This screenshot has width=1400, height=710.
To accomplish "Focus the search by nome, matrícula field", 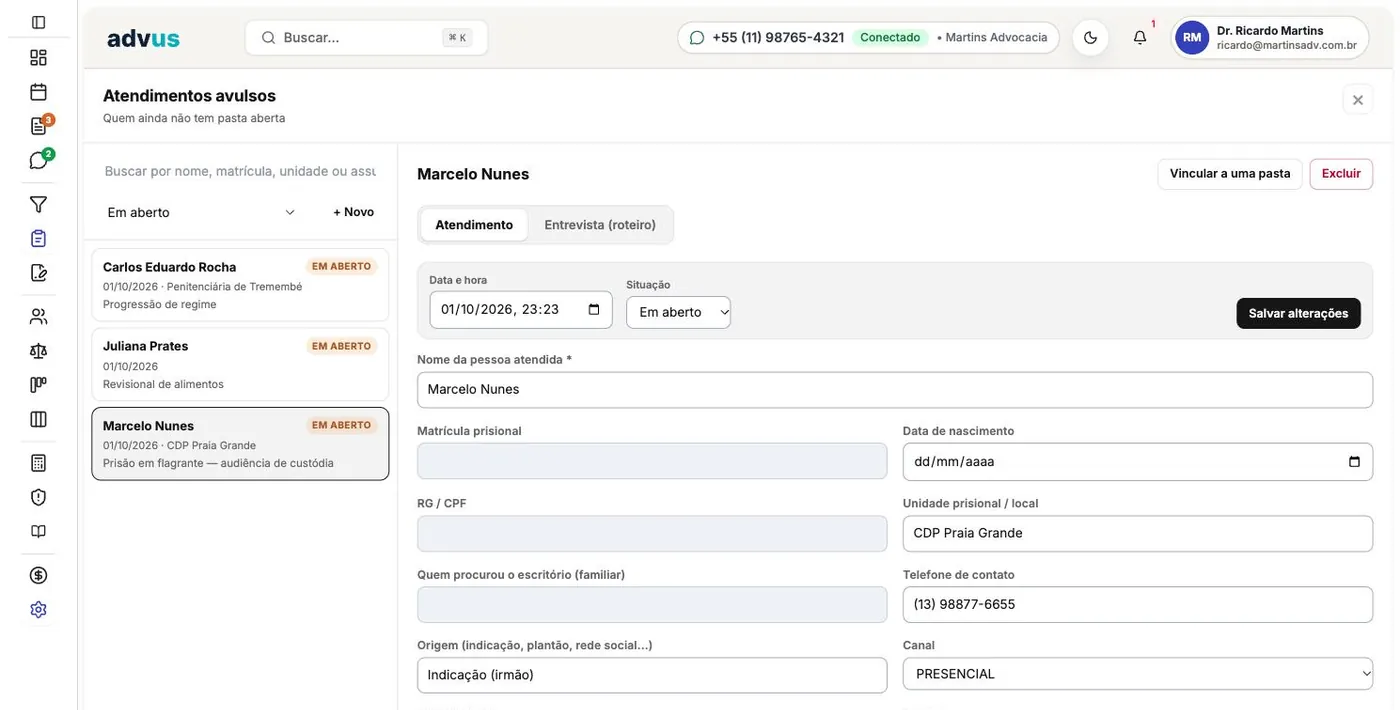I will click(240, 171).
